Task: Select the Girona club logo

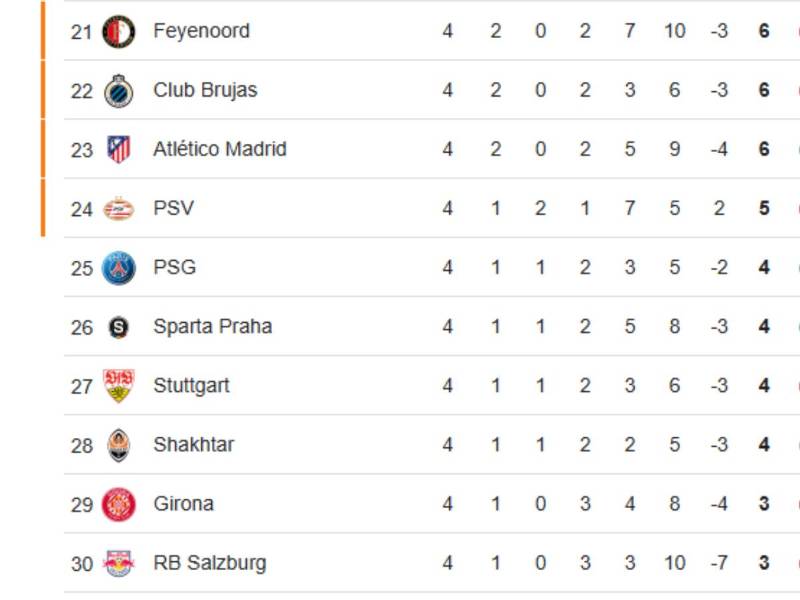Action: tap(117, 503)
